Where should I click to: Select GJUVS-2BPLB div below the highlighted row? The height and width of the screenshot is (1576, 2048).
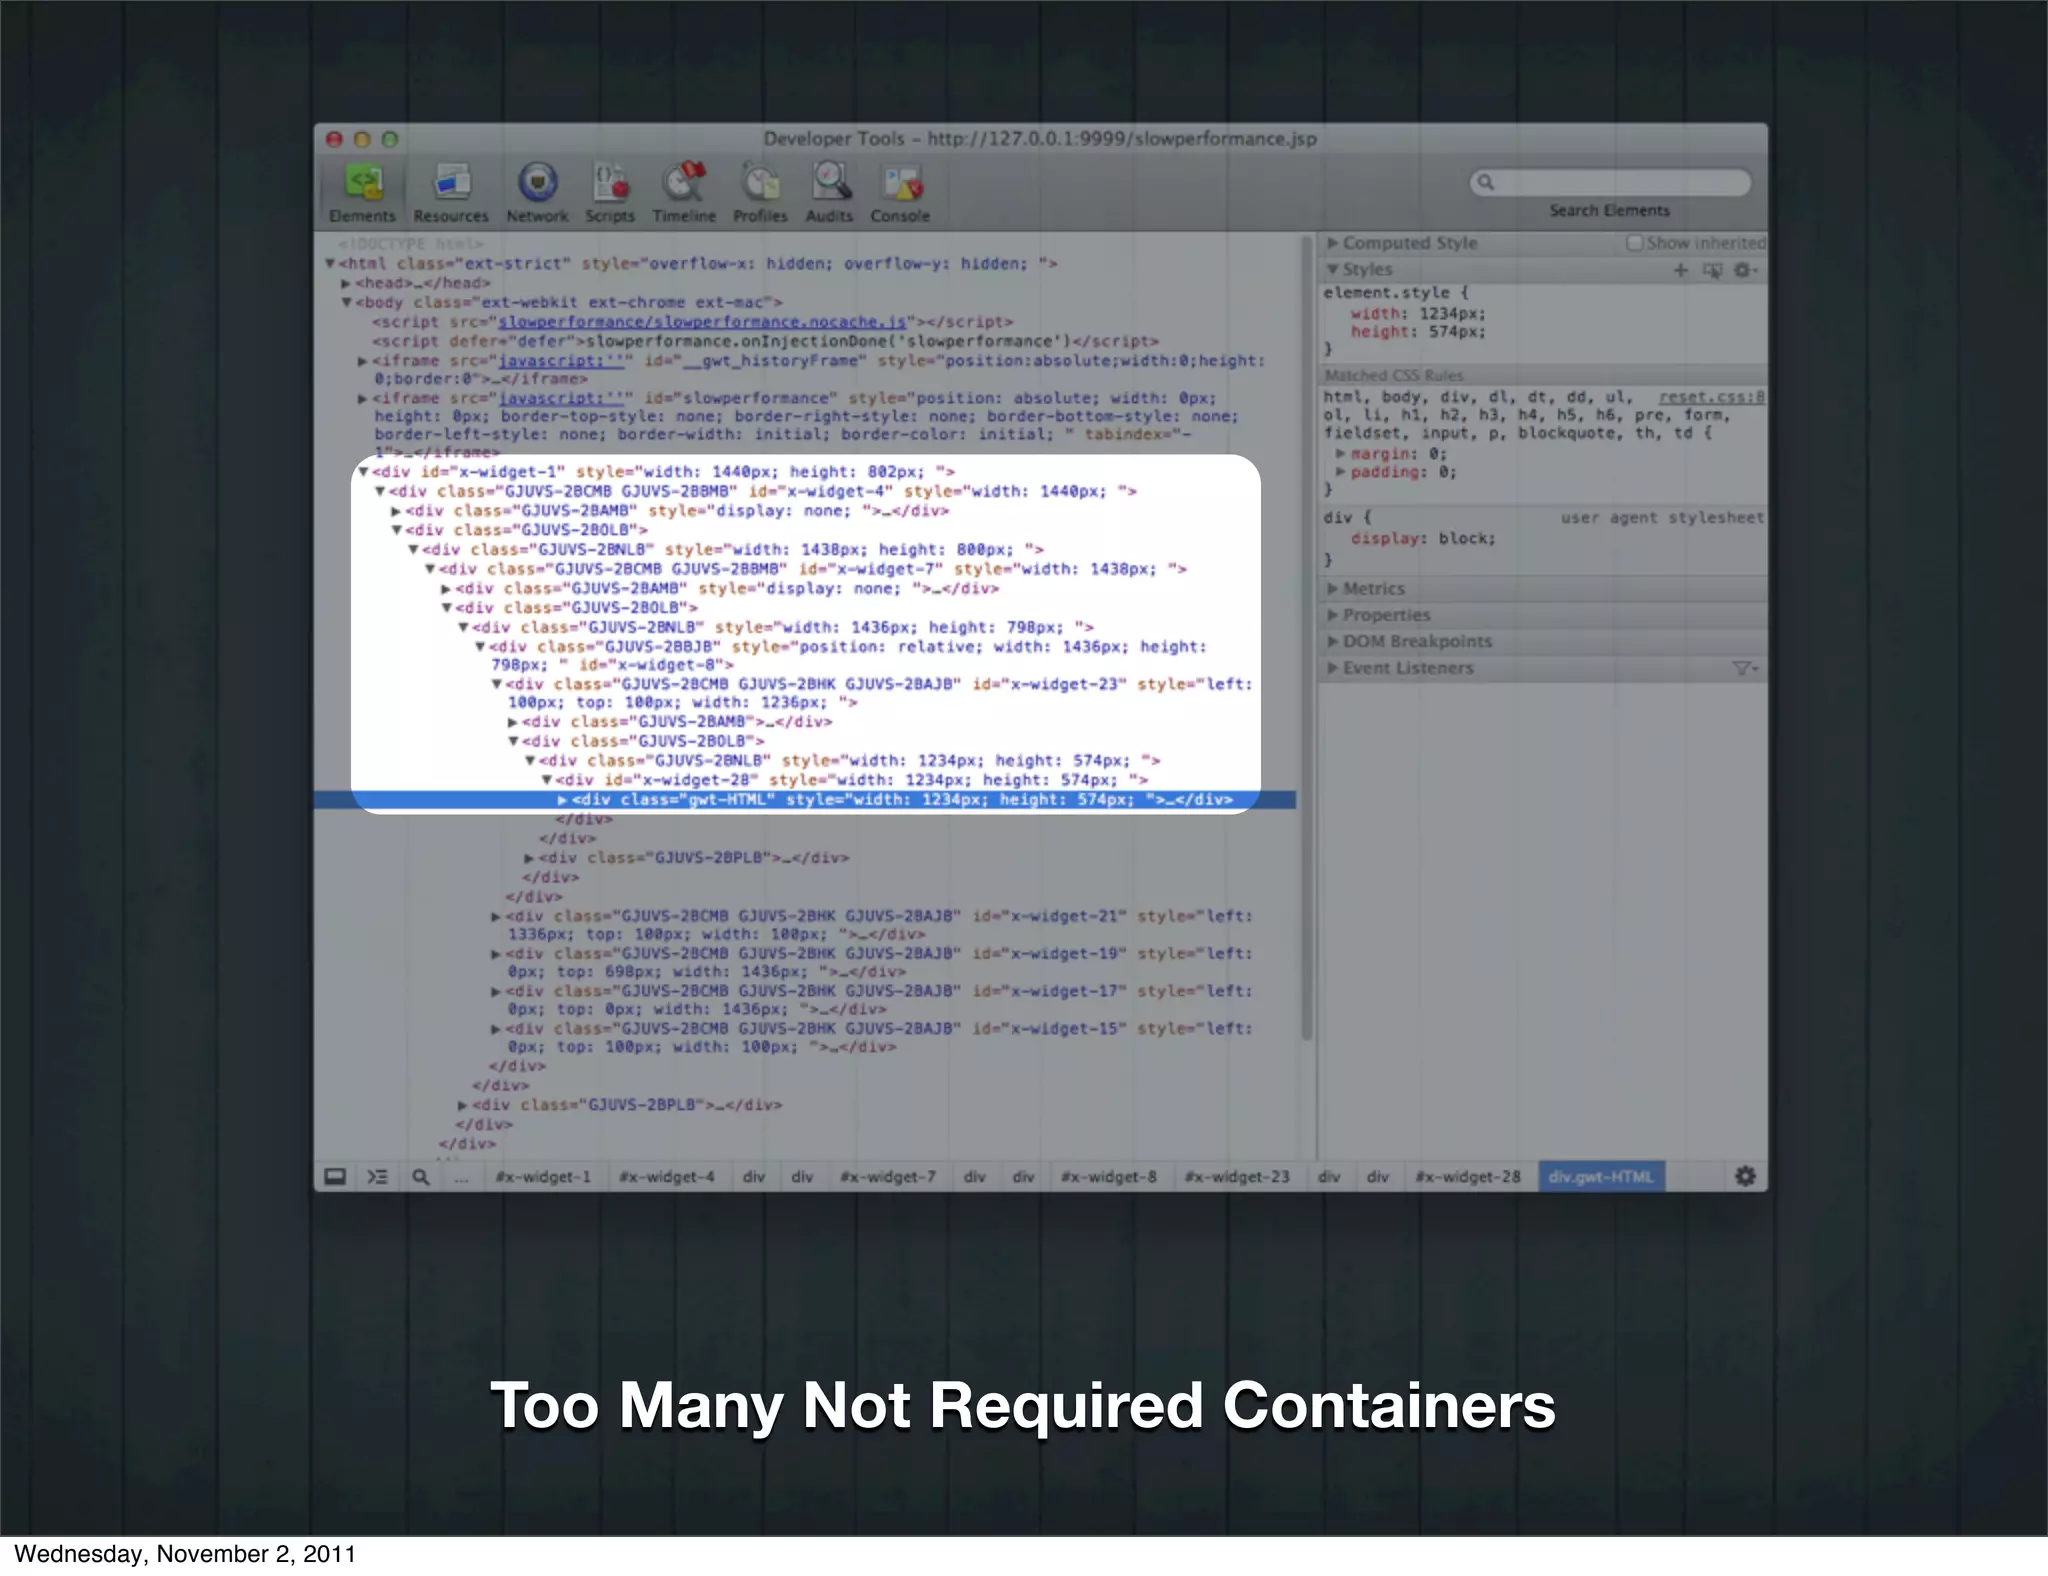[688, 858]
